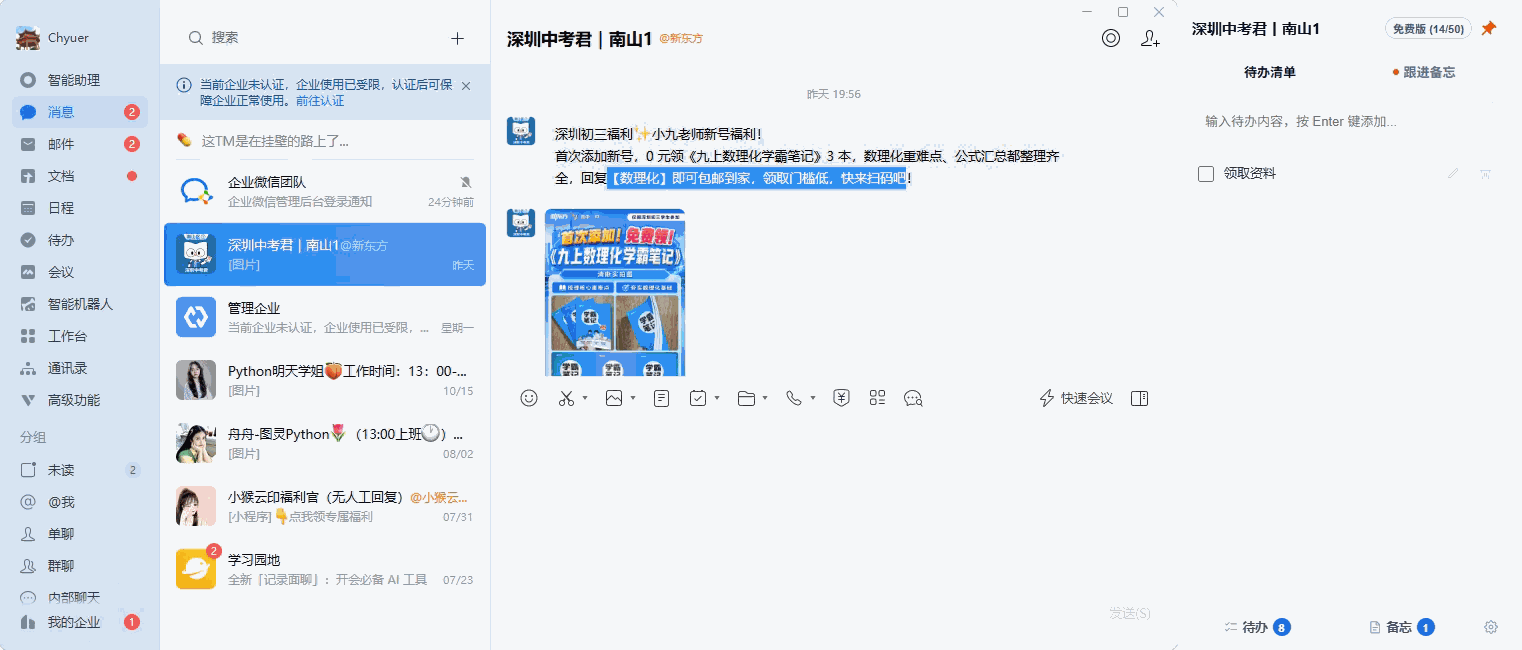
Task: Open 文档 in the sidebar
Action: point(80,176)
